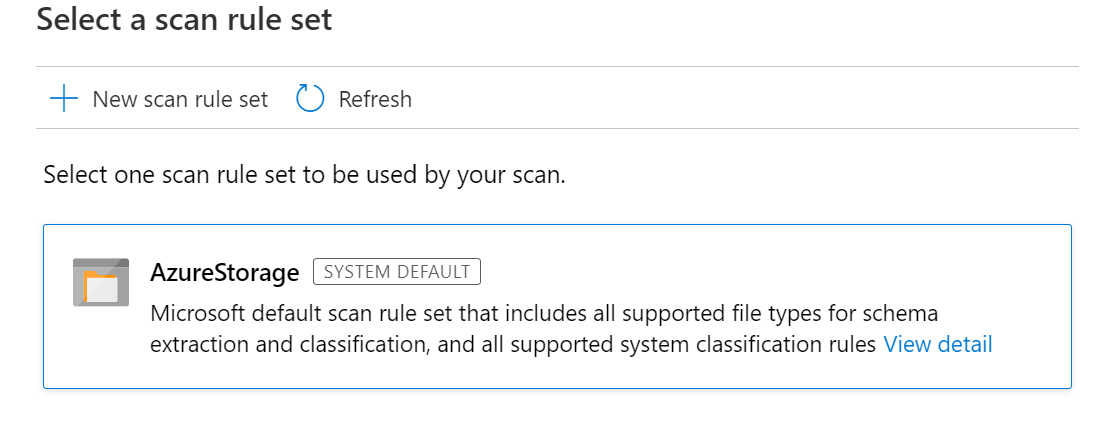Click the AzureStorage rule set name
This screenshot has width=1114, height=445.
(x=224, y=272)
